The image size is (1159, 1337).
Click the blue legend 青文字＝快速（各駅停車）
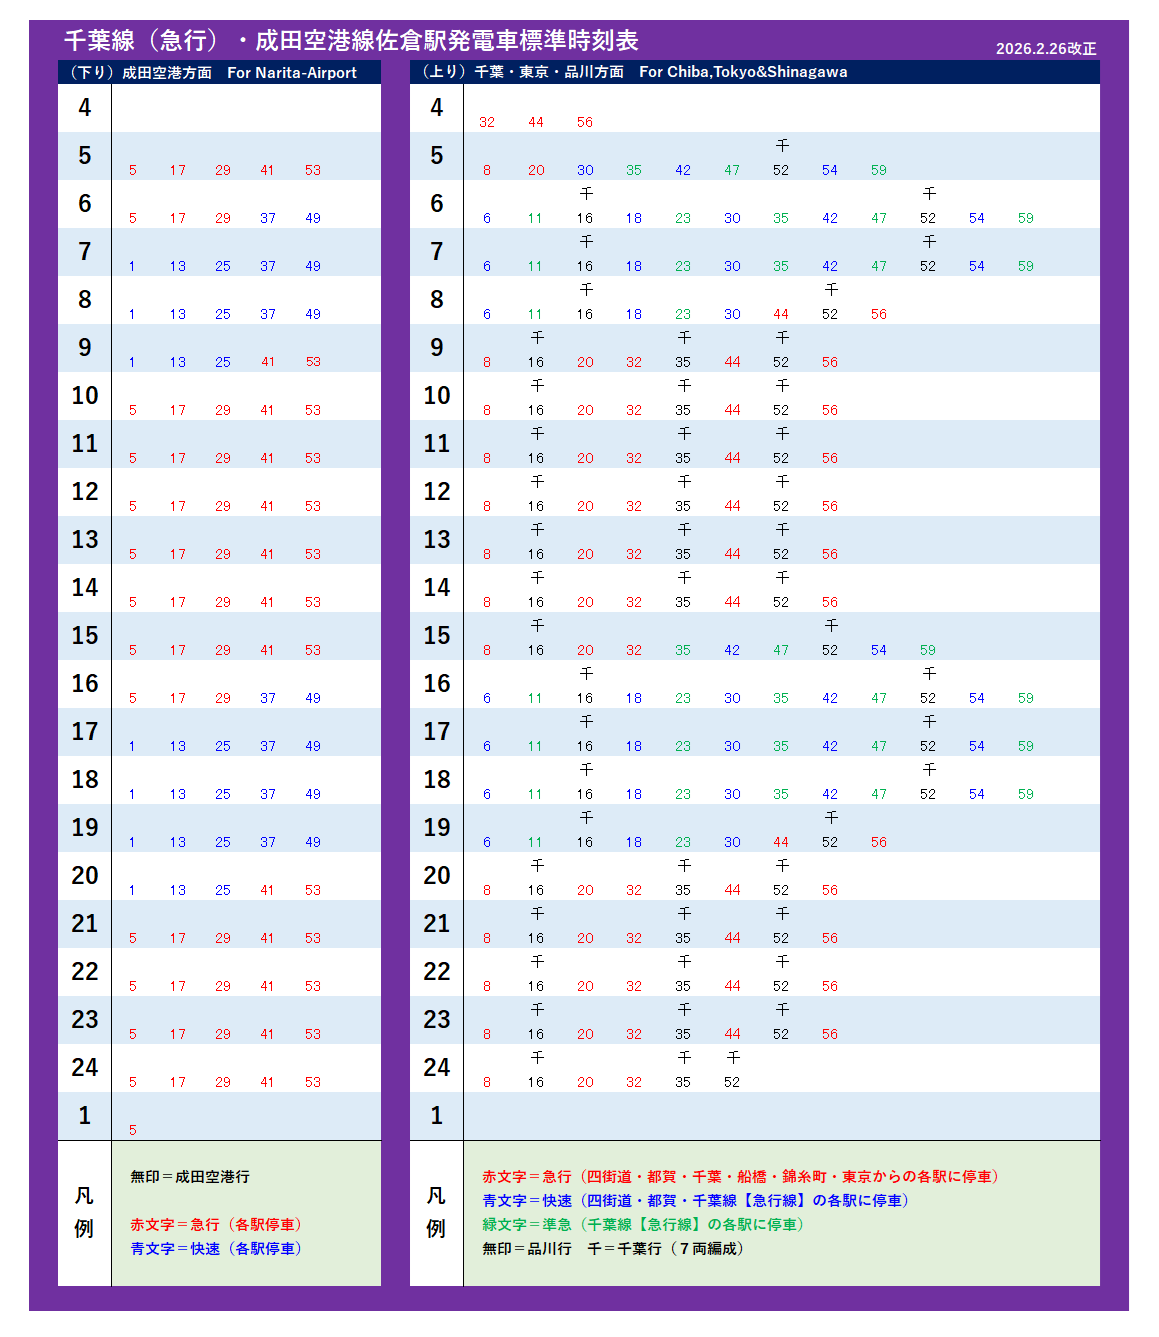tap(216, 1248)
